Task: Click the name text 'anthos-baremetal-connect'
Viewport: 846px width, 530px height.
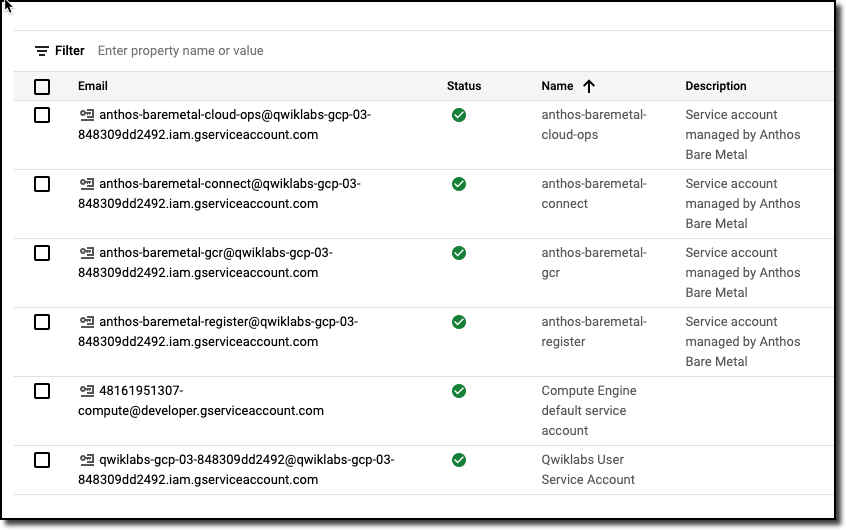Action: coord(594,194)
